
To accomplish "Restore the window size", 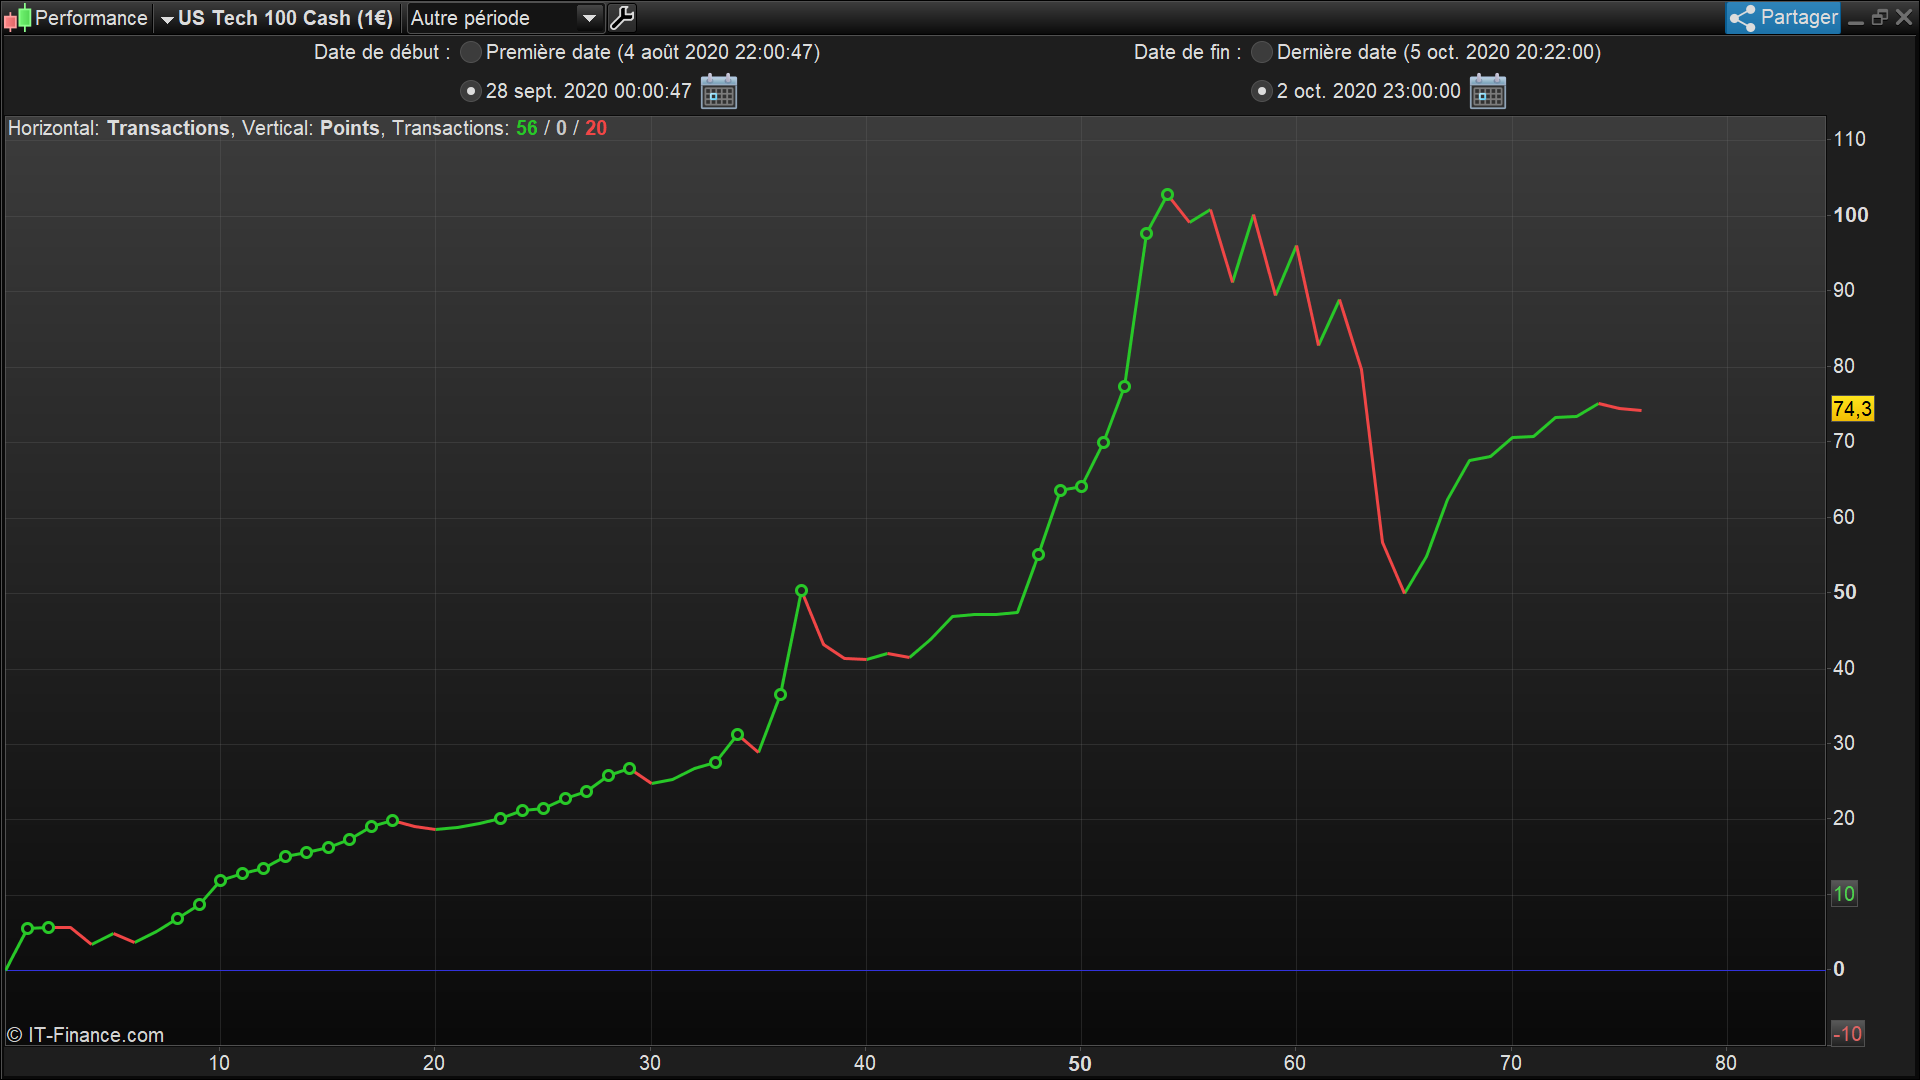I will click(x=1879, y=18).
